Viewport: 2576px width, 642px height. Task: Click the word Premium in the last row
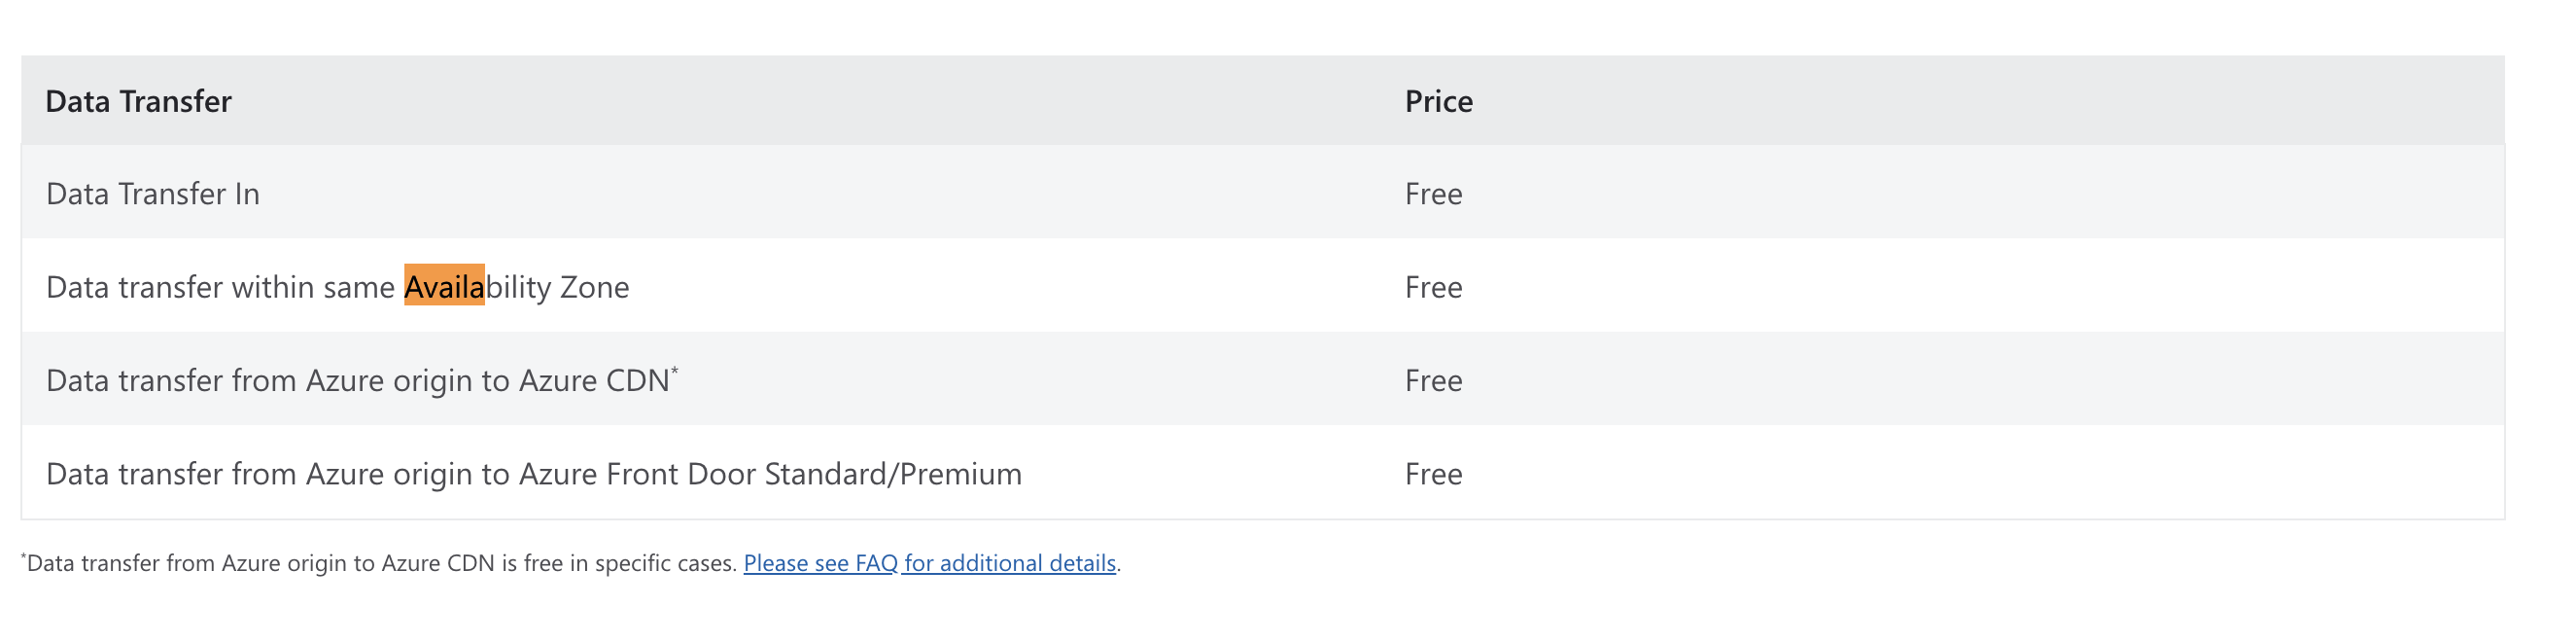[x=960, y=473]
